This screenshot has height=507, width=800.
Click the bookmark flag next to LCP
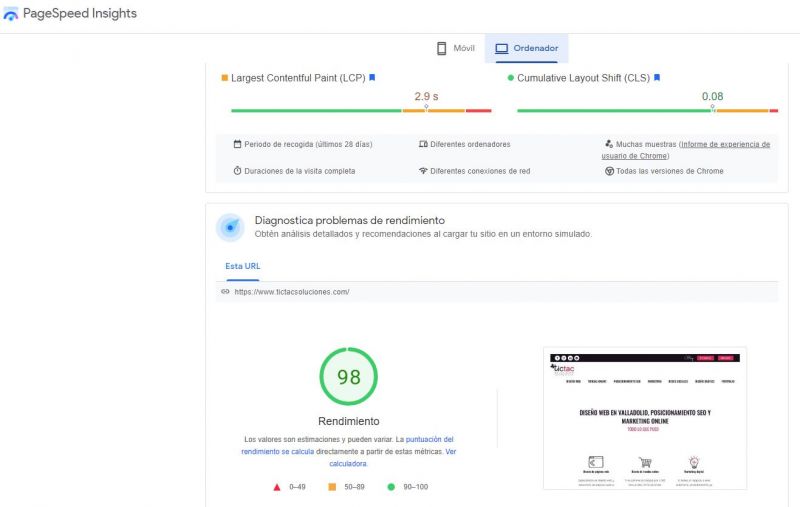click(372, 78)
